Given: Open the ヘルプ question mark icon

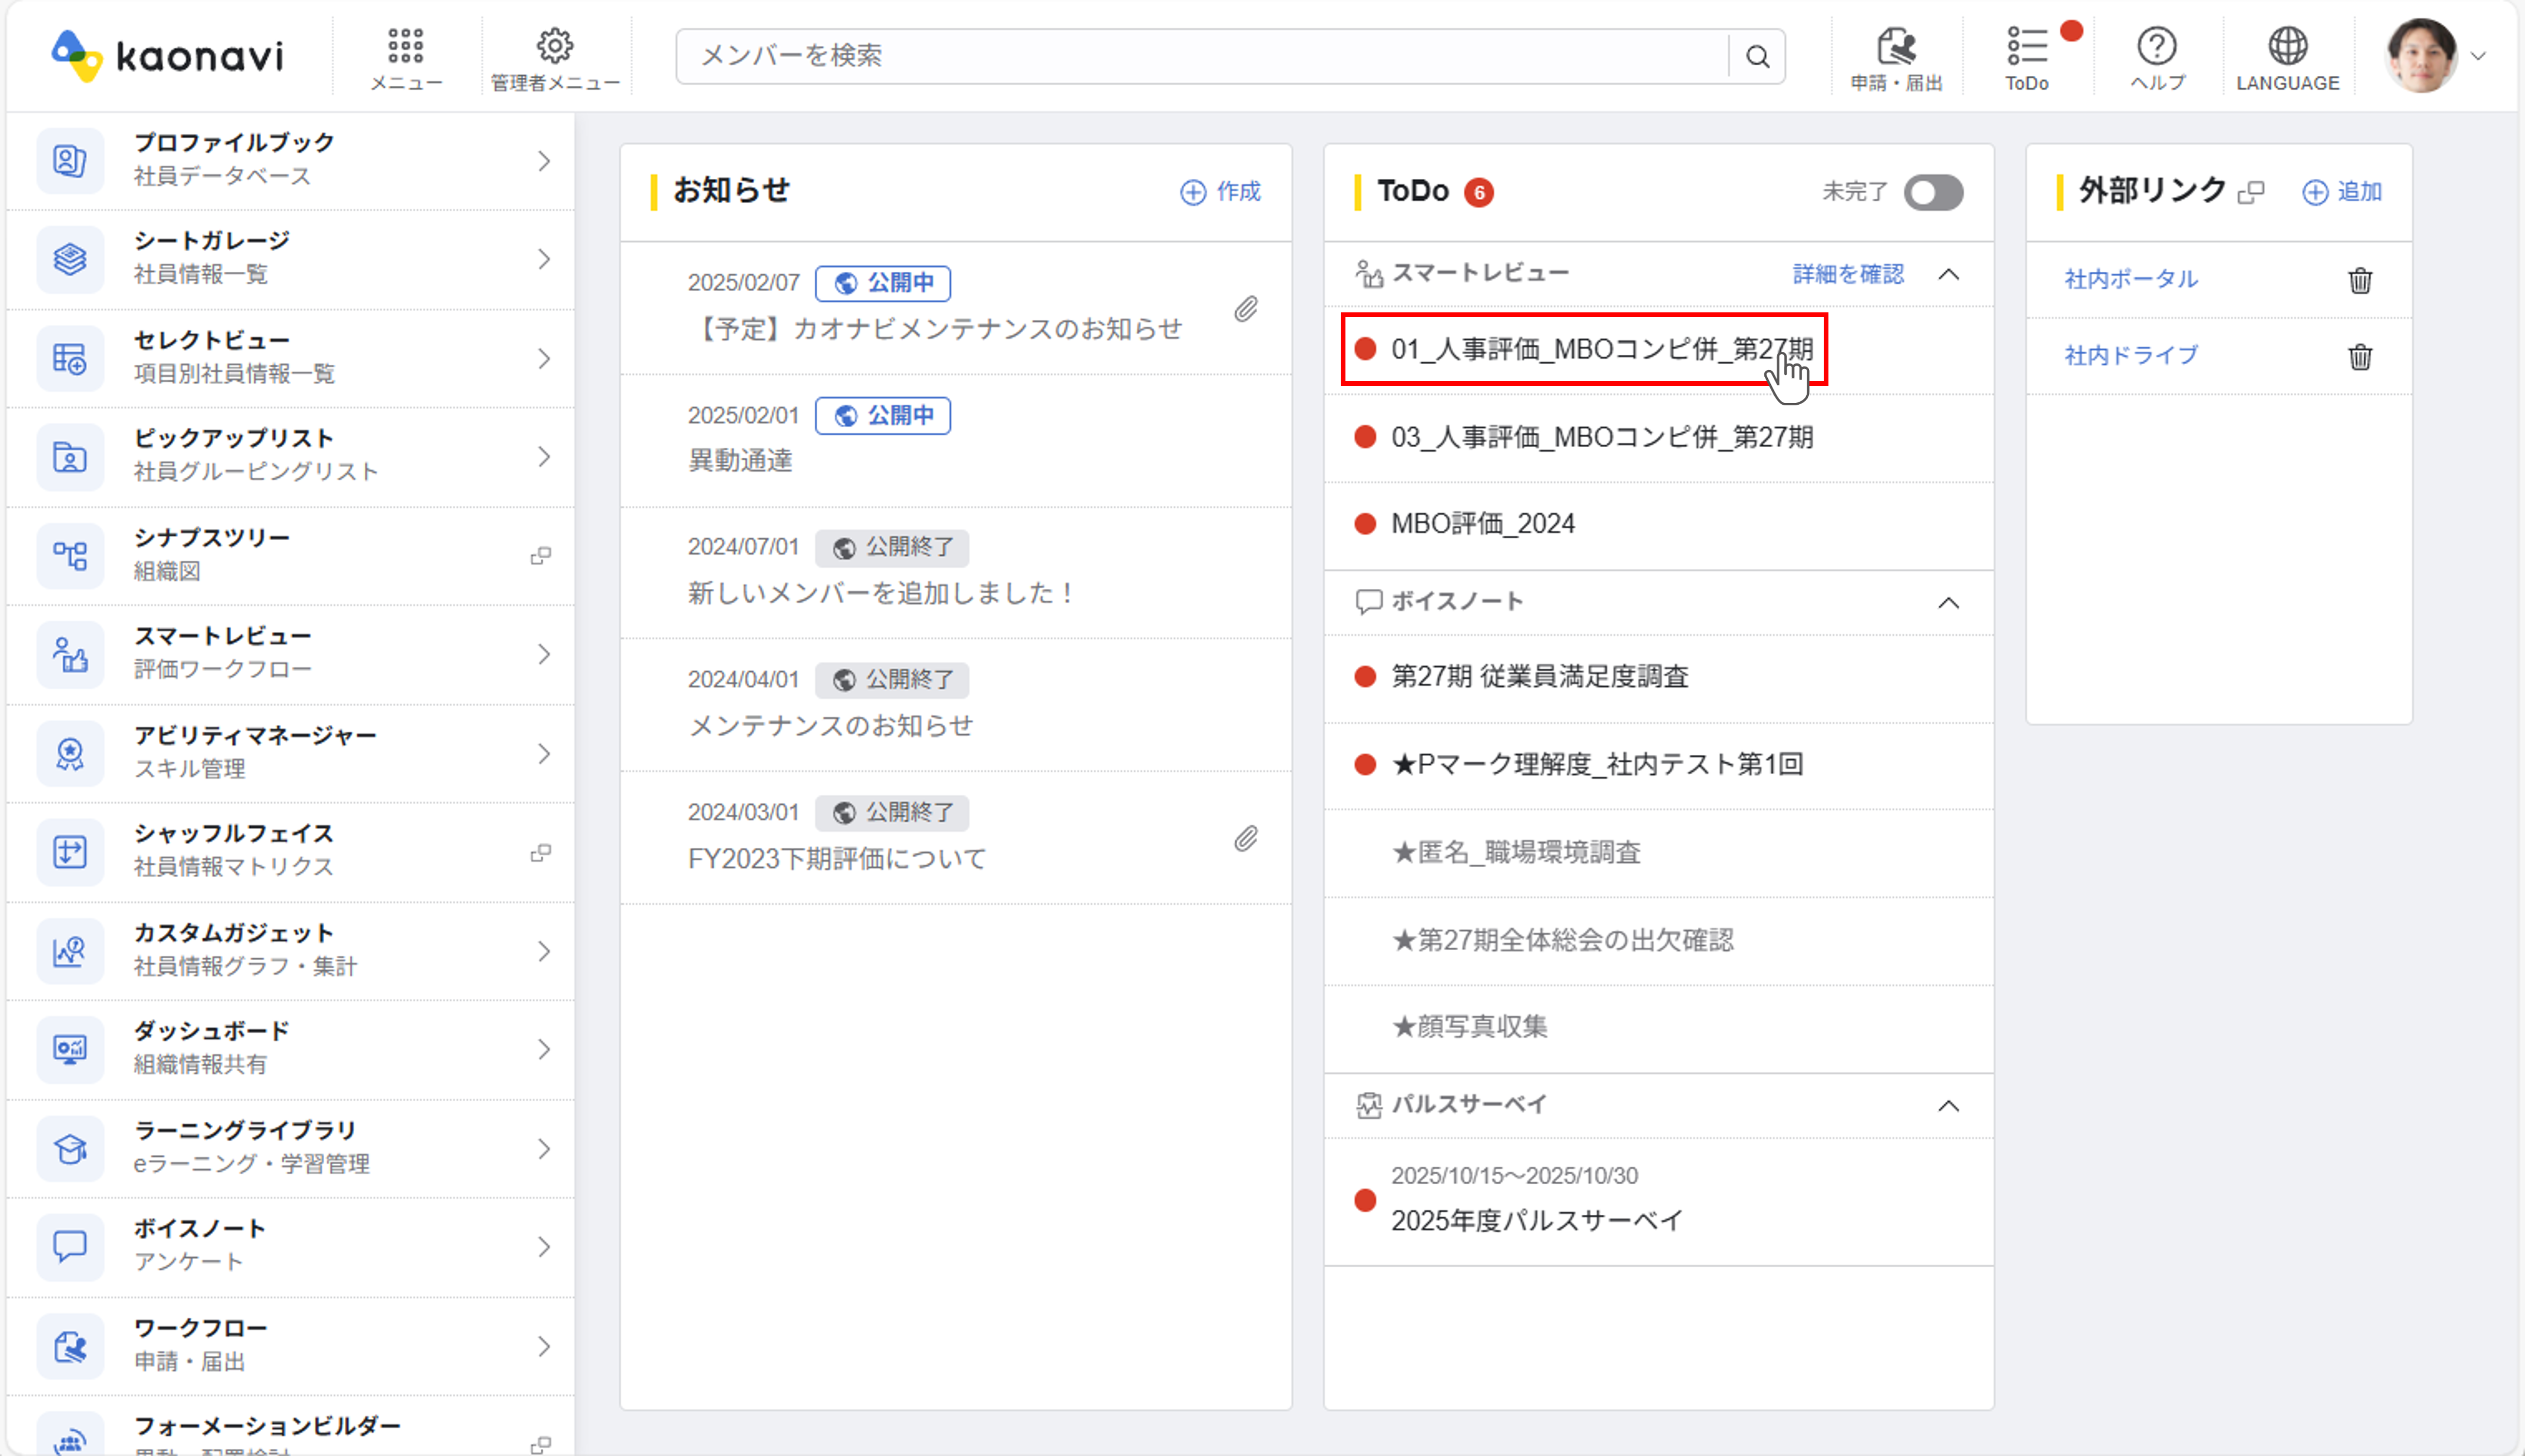Looking at the screenshot, I should coord(2157,47).
